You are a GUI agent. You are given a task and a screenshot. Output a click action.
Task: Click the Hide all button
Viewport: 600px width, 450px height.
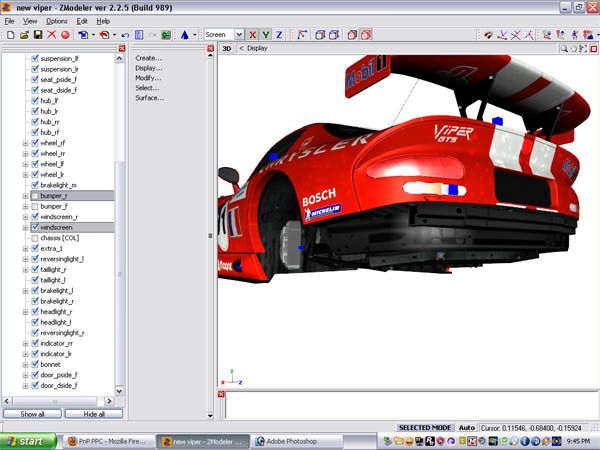(94, 413)
